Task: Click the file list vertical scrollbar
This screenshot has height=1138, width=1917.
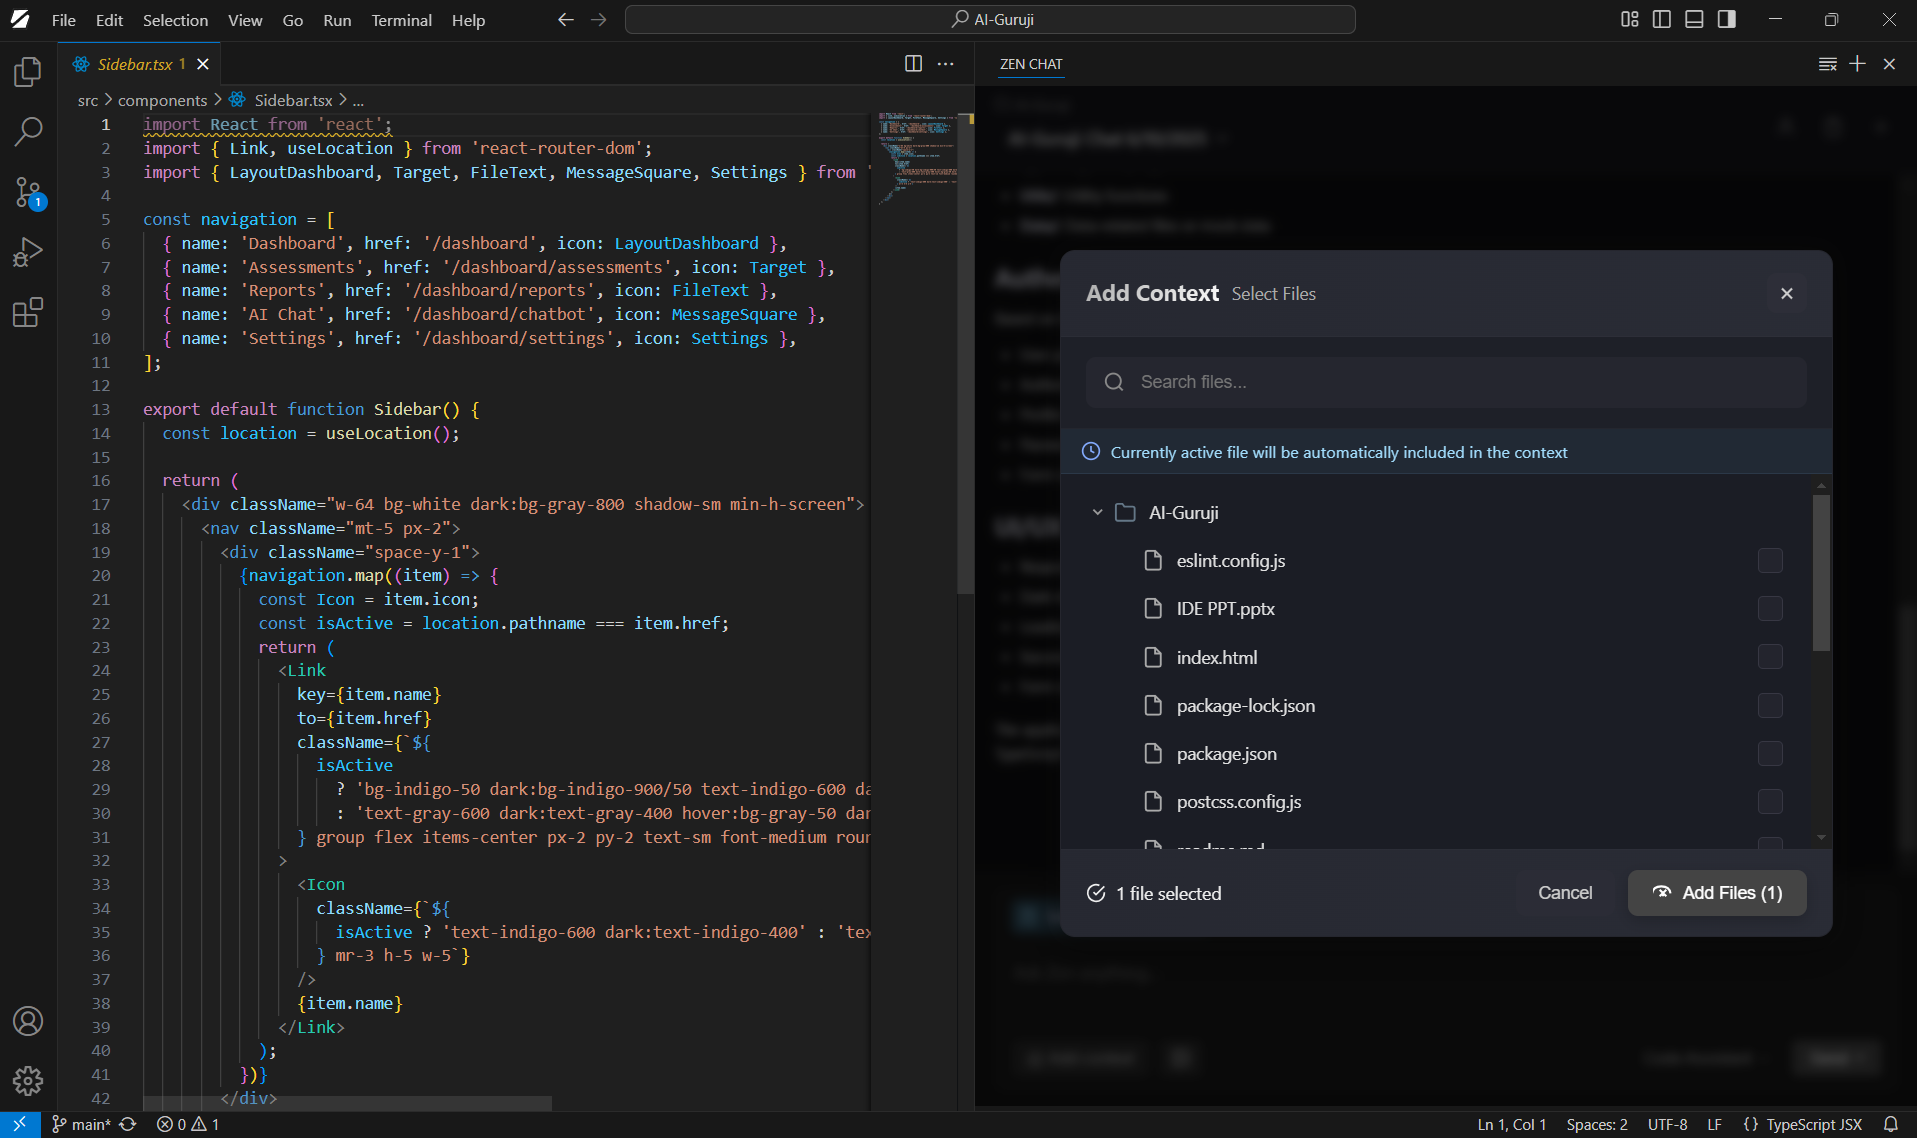Action: click(x=1821, y=573)
